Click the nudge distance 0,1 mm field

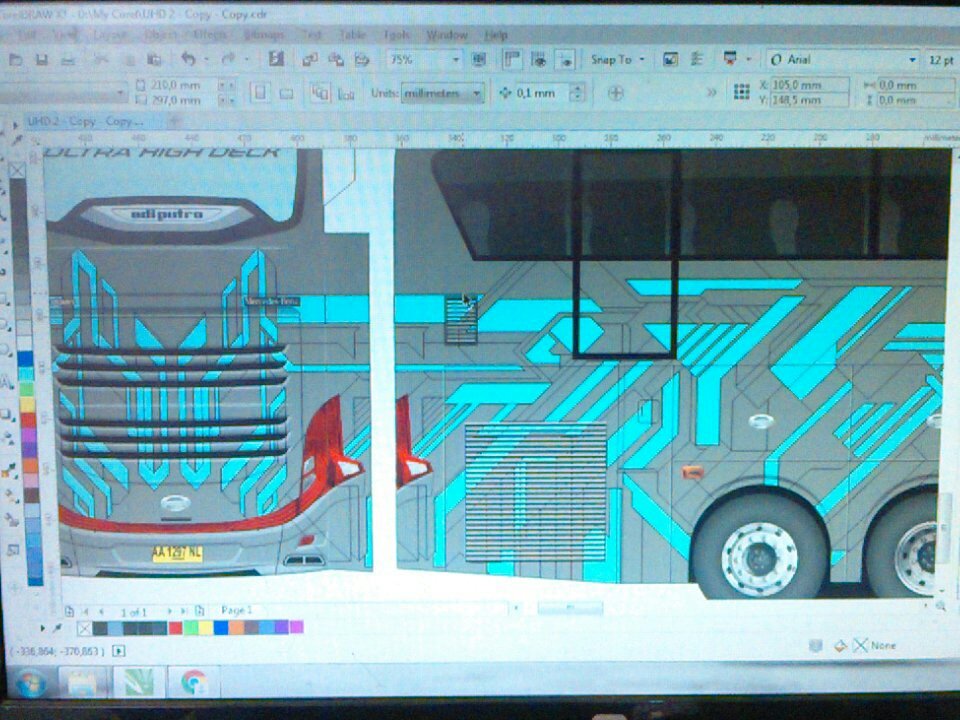[x=544, y=93]
